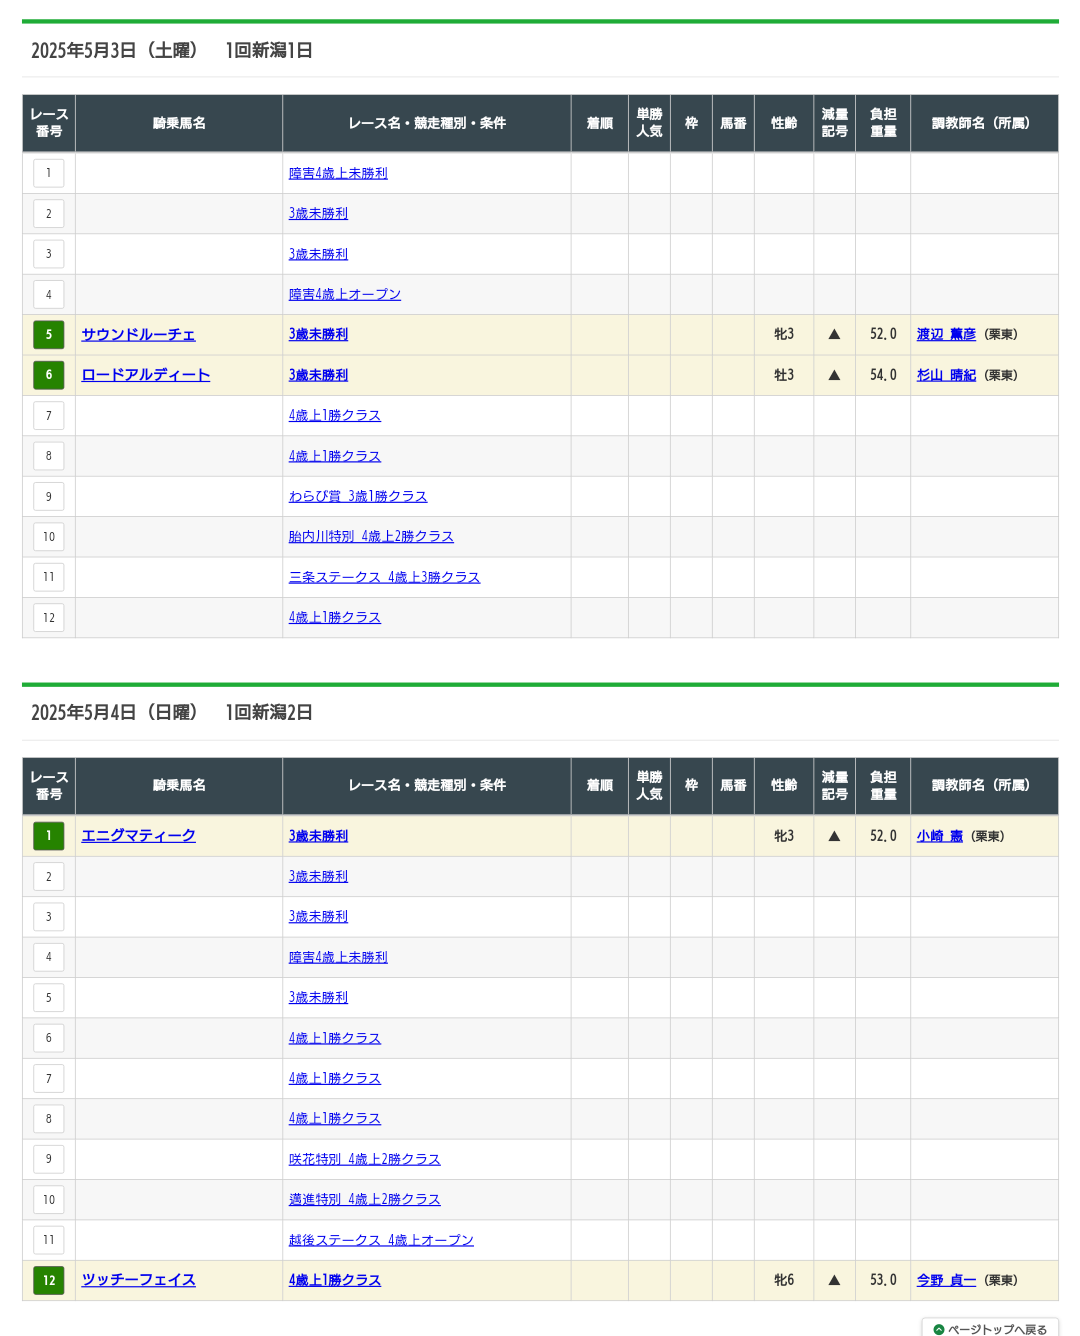Open horse page for サウンドルーチェ
This screenshot has height=1336, width=1080.
[x=138, y=334]
